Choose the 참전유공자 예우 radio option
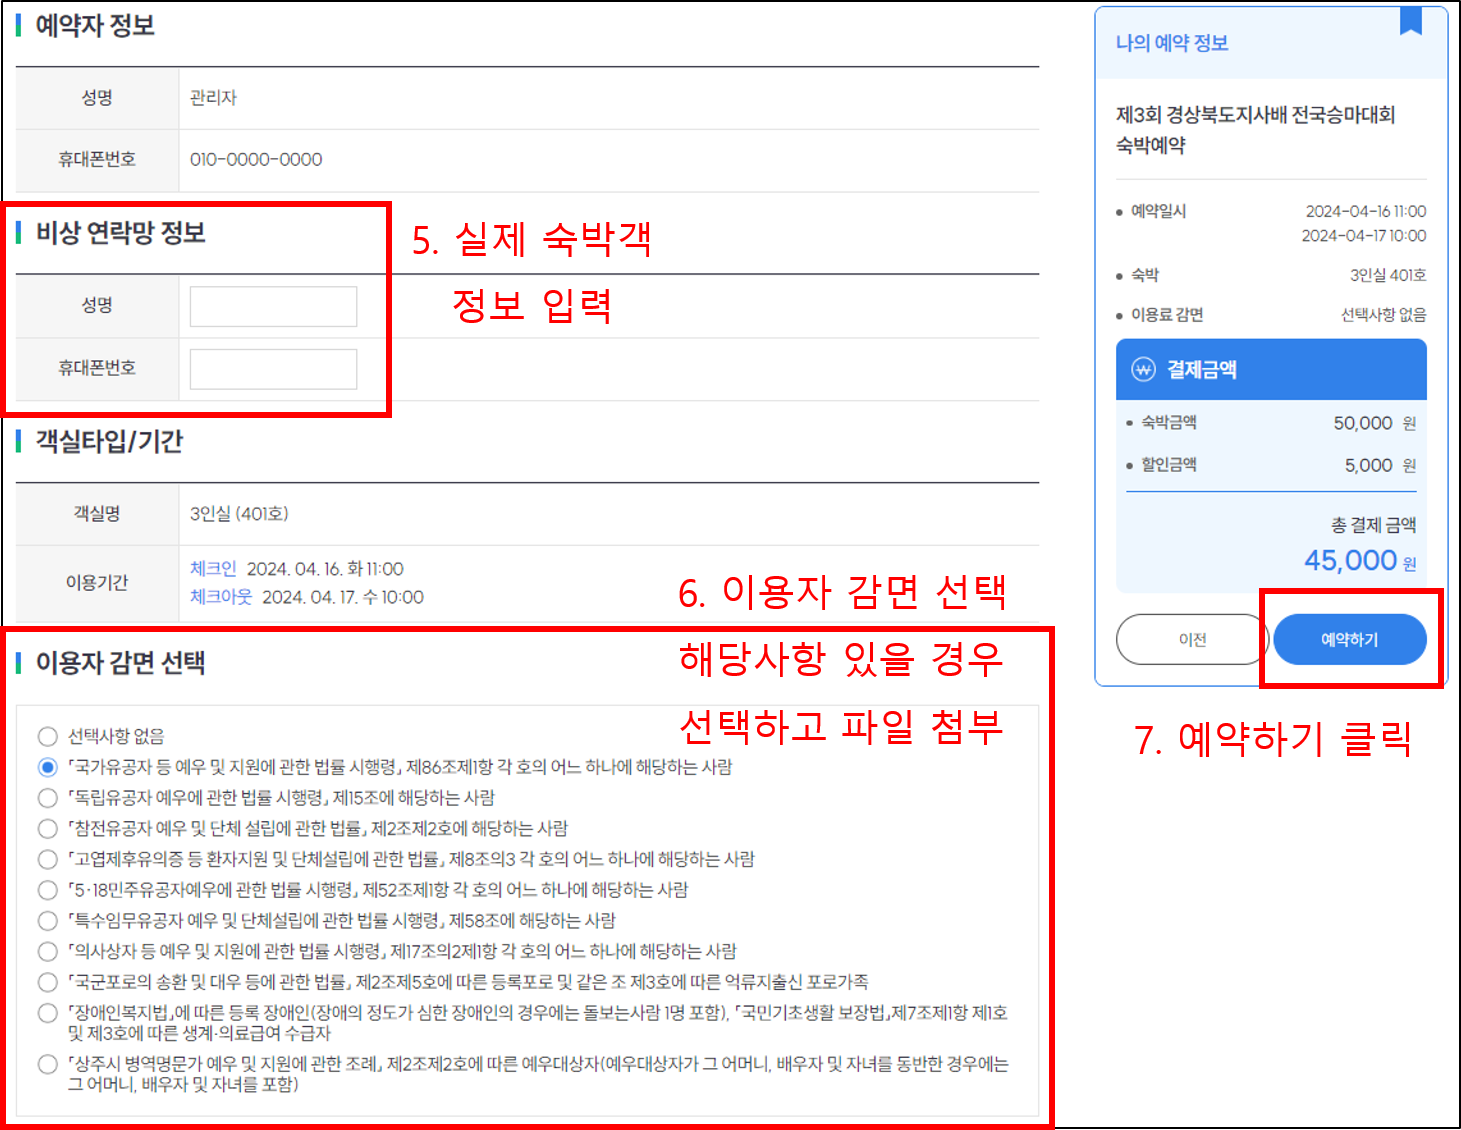Screen dimensions: 1461x1130 [x=47, y=829]
